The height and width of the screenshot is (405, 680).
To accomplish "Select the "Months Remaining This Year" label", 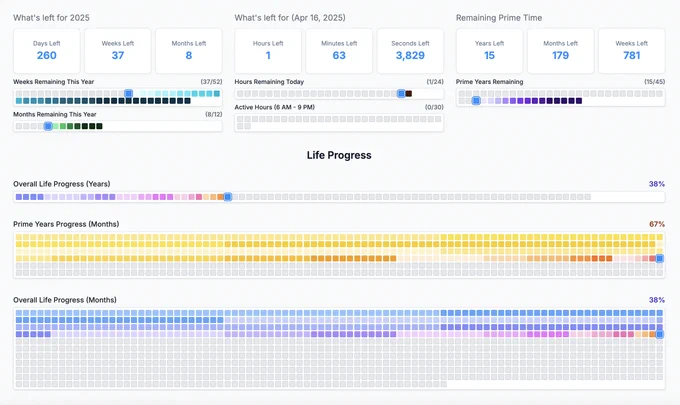I will coord(55,114).
